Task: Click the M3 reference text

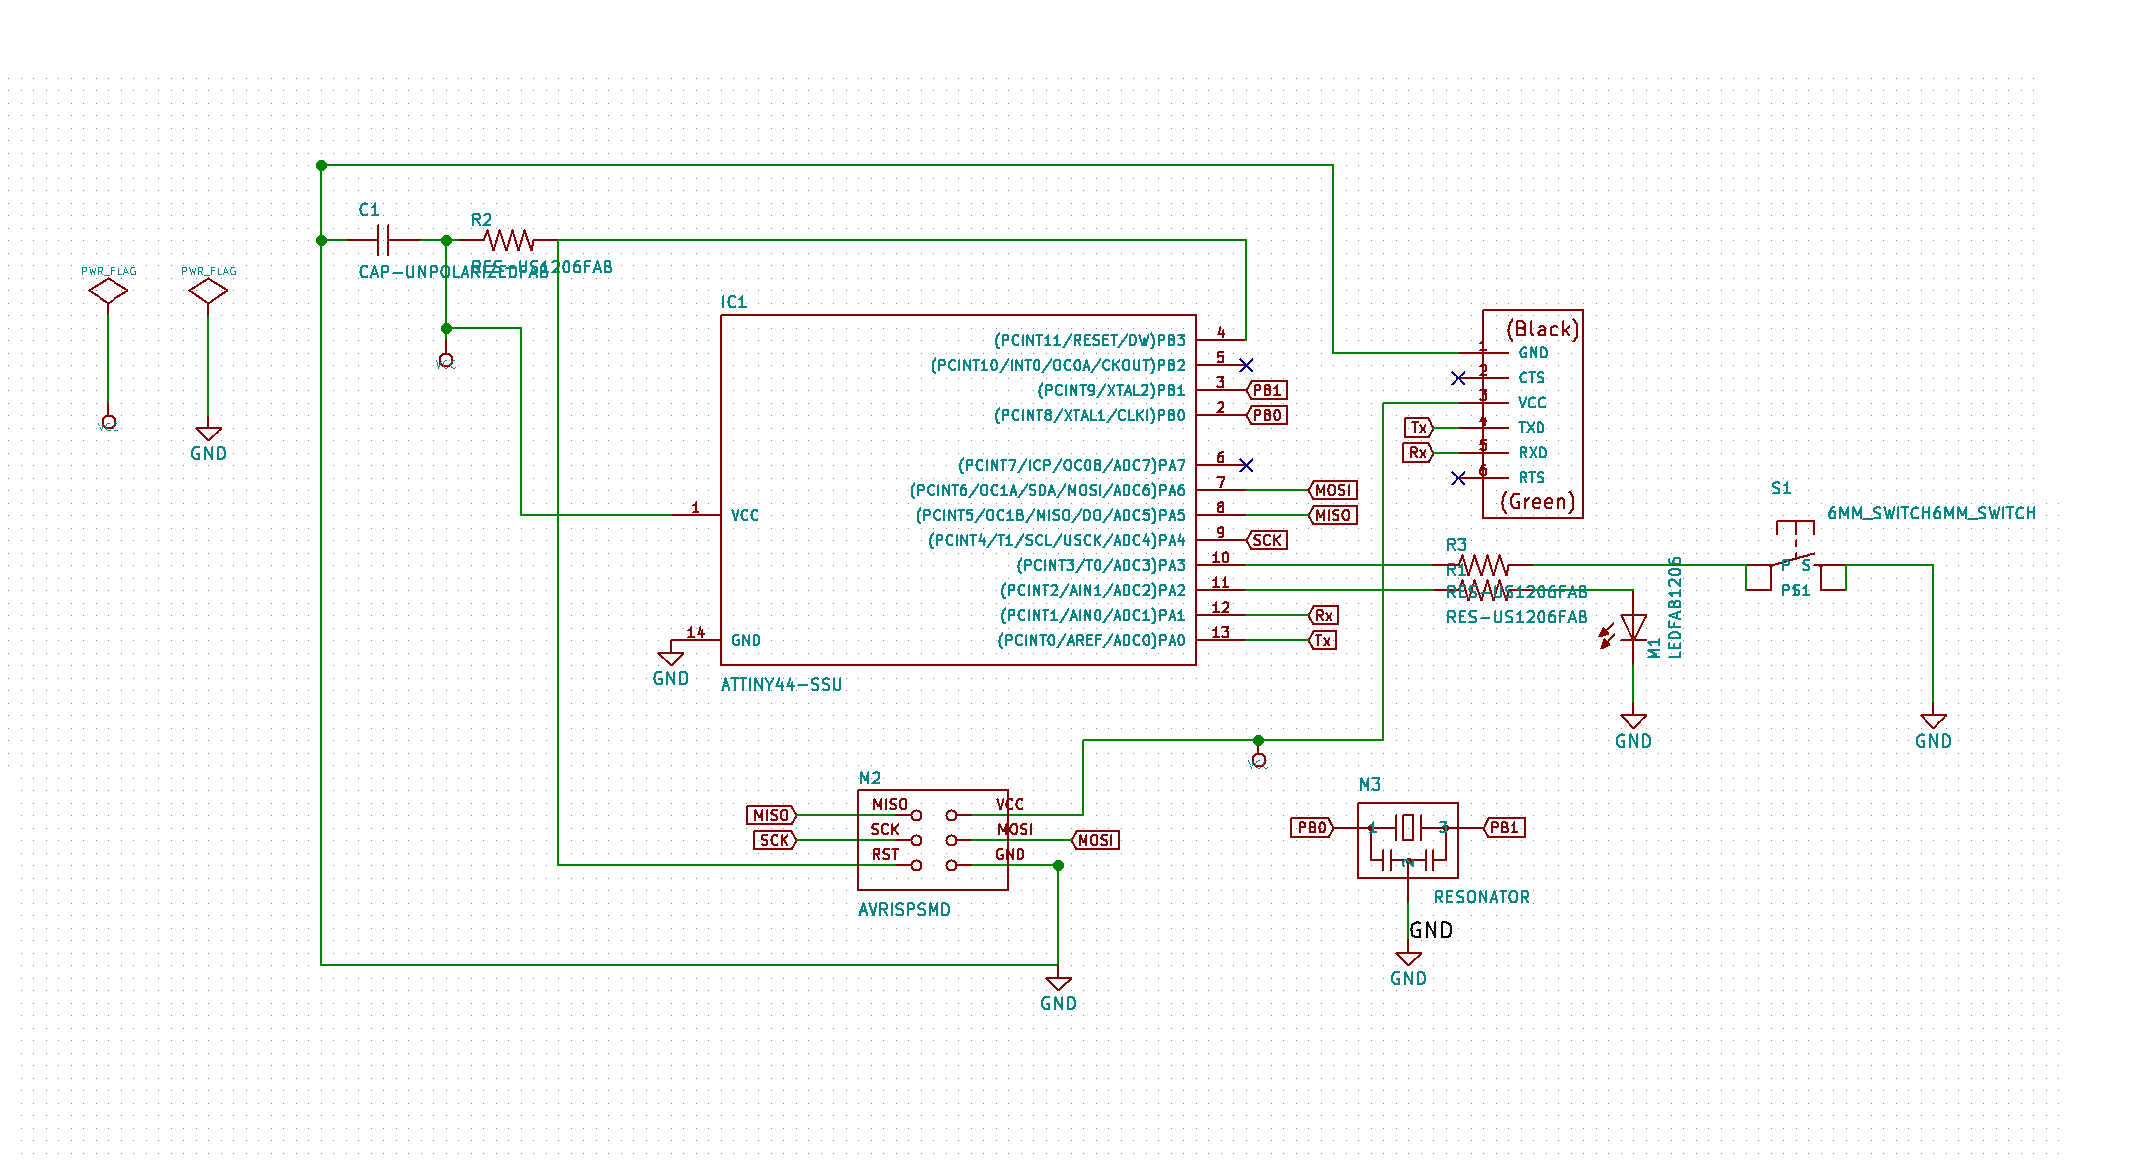Action: 1370,785
